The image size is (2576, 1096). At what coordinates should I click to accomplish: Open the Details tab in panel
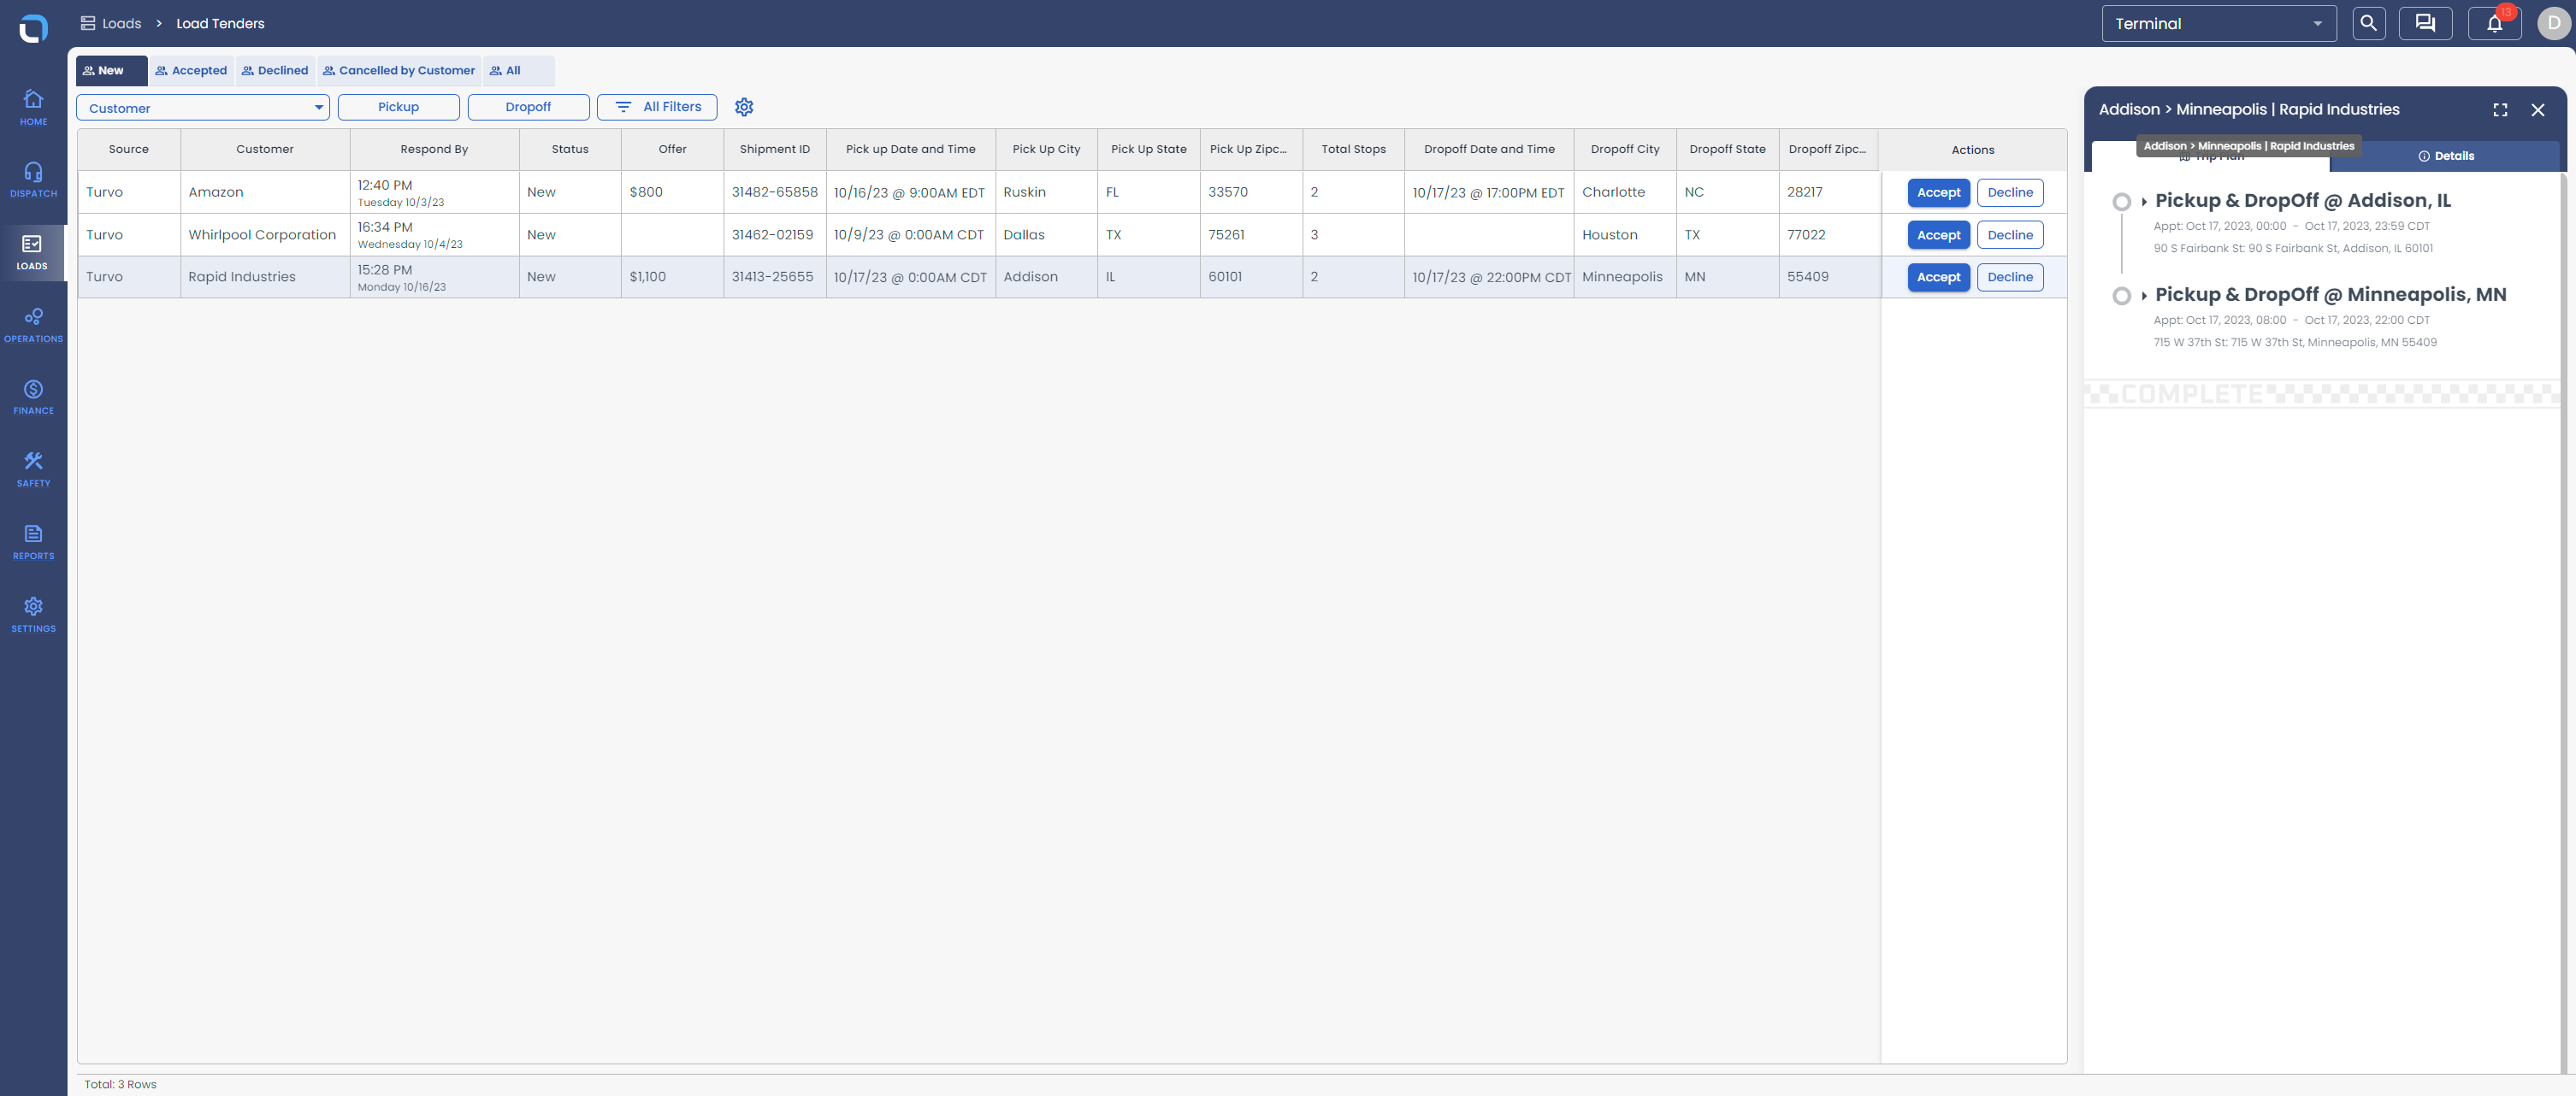pyautogui.click(x=2445, y=156)
